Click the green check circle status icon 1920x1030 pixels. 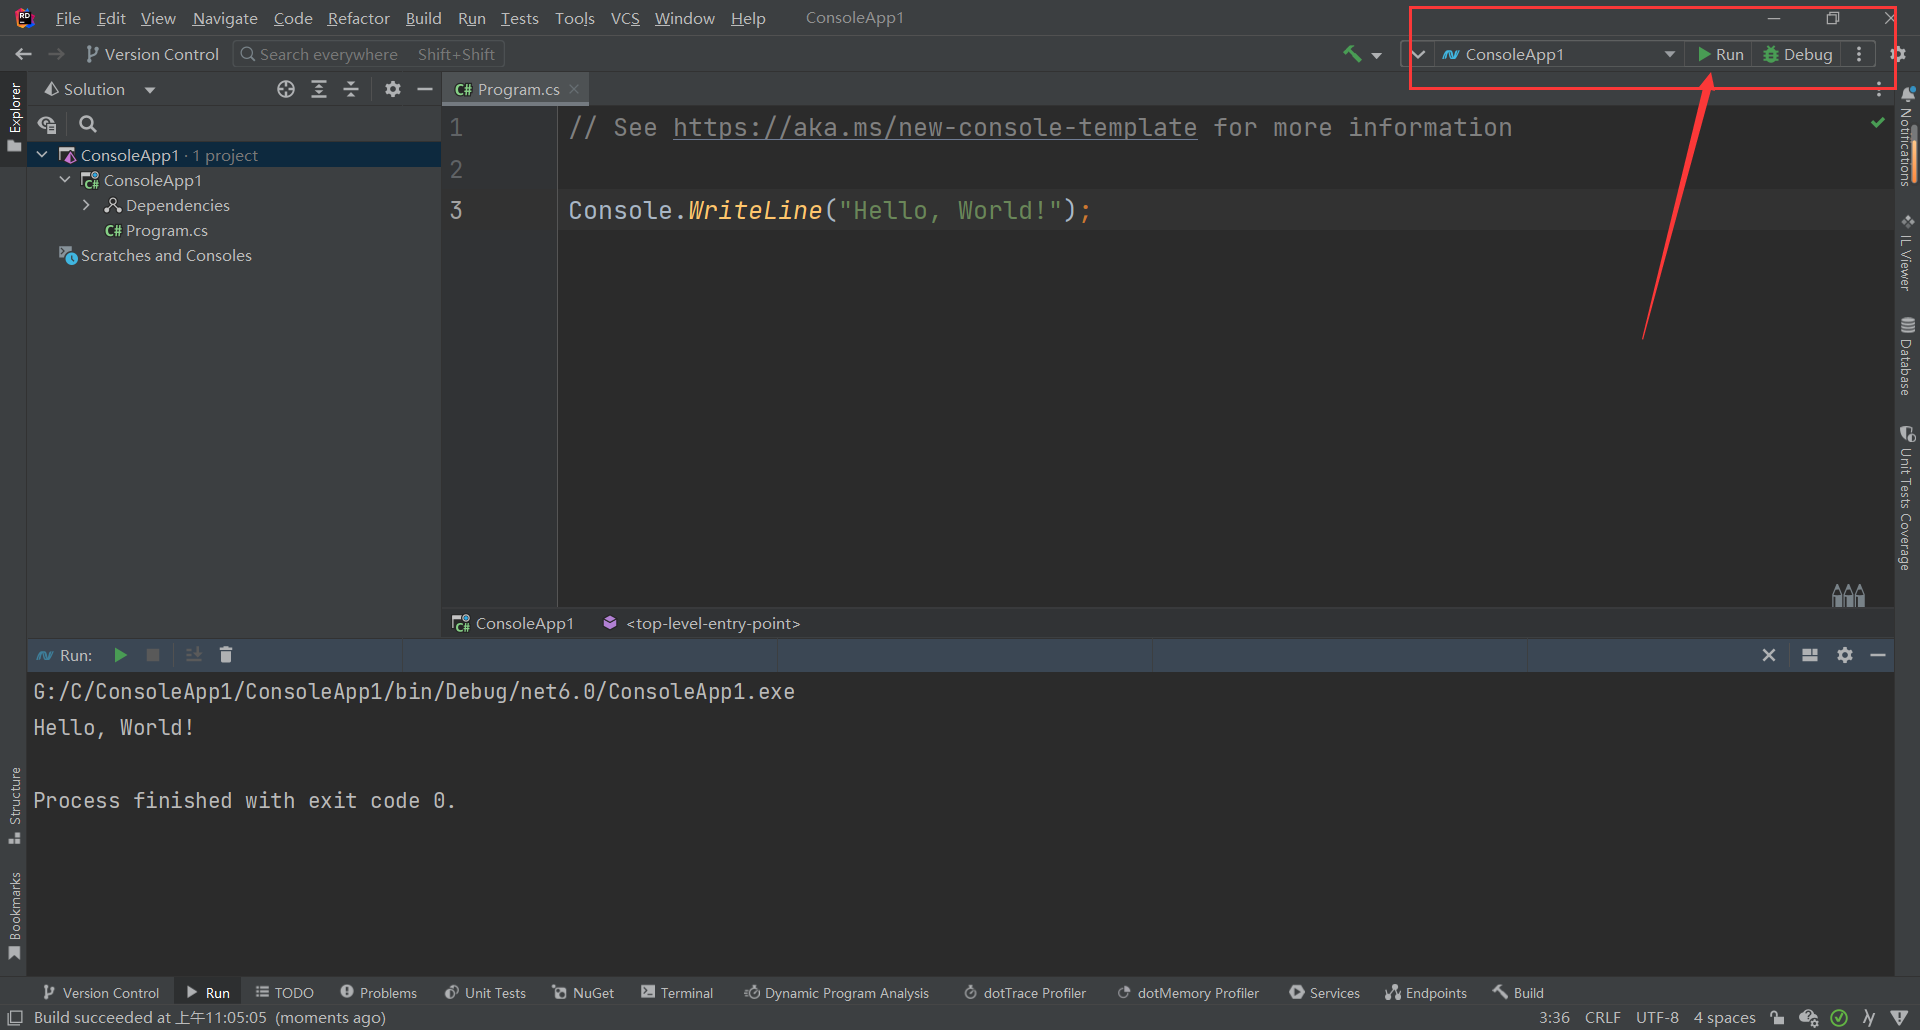point(1839,1018)
